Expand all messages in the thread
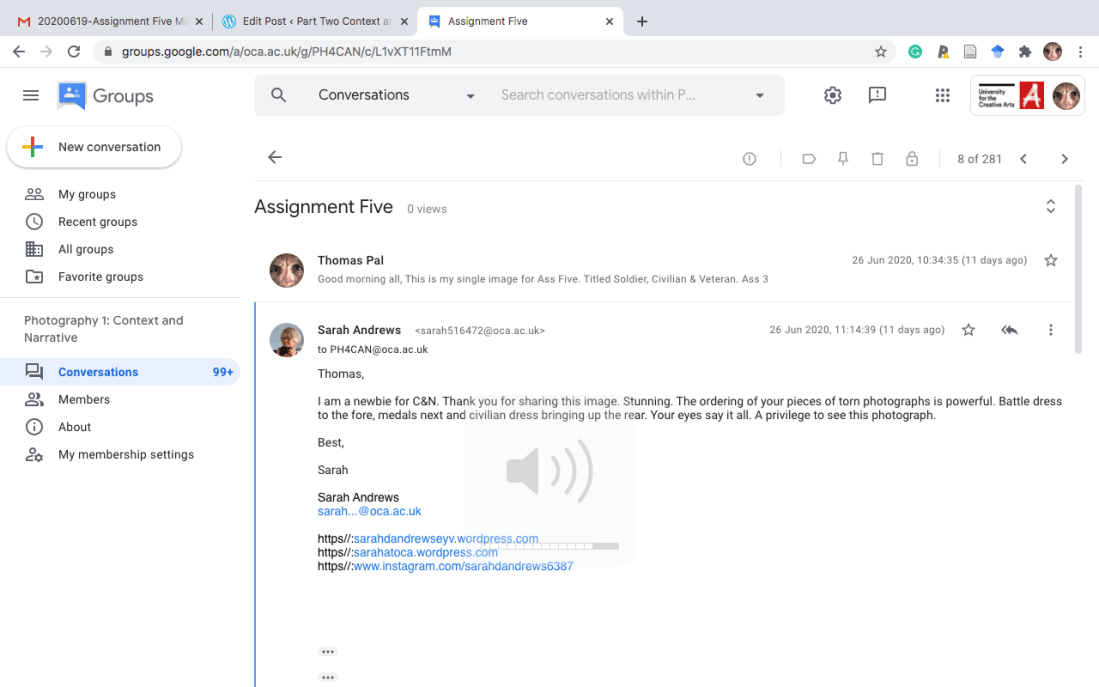The height and width of the screenshot is (687, 1099). click(1050, 206)
